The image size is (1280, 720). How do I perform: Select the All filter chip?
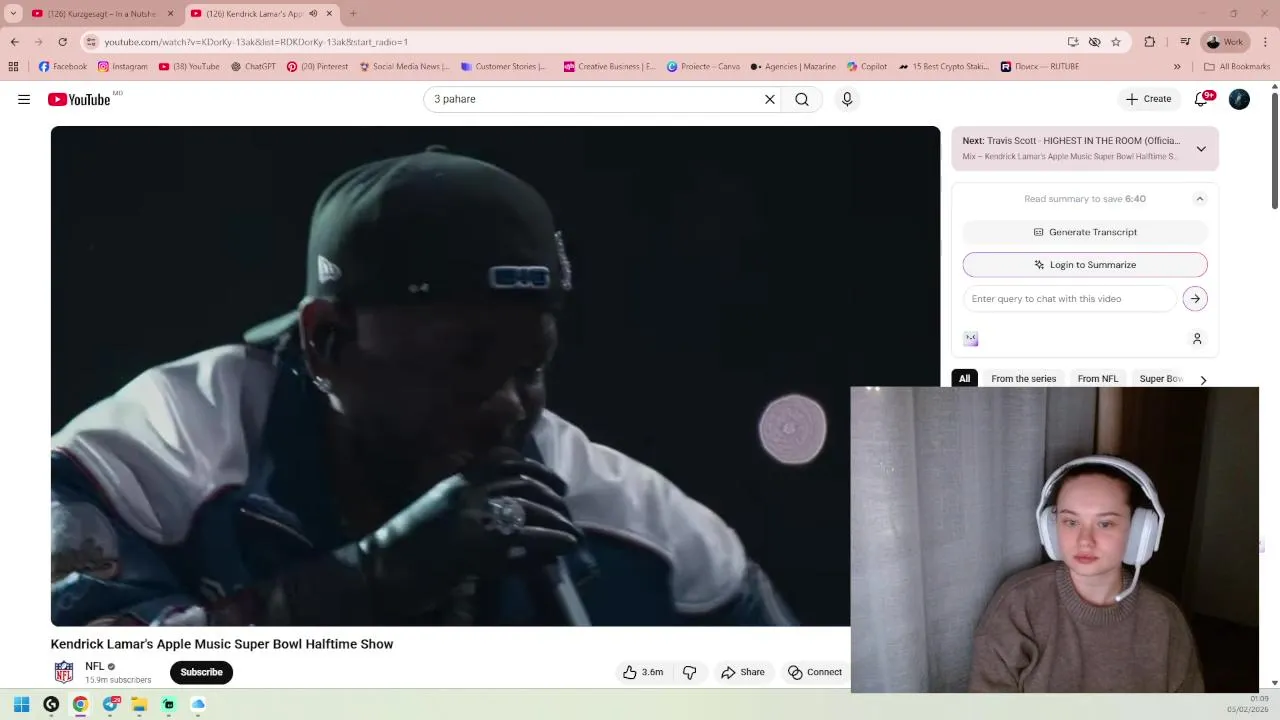965,379
